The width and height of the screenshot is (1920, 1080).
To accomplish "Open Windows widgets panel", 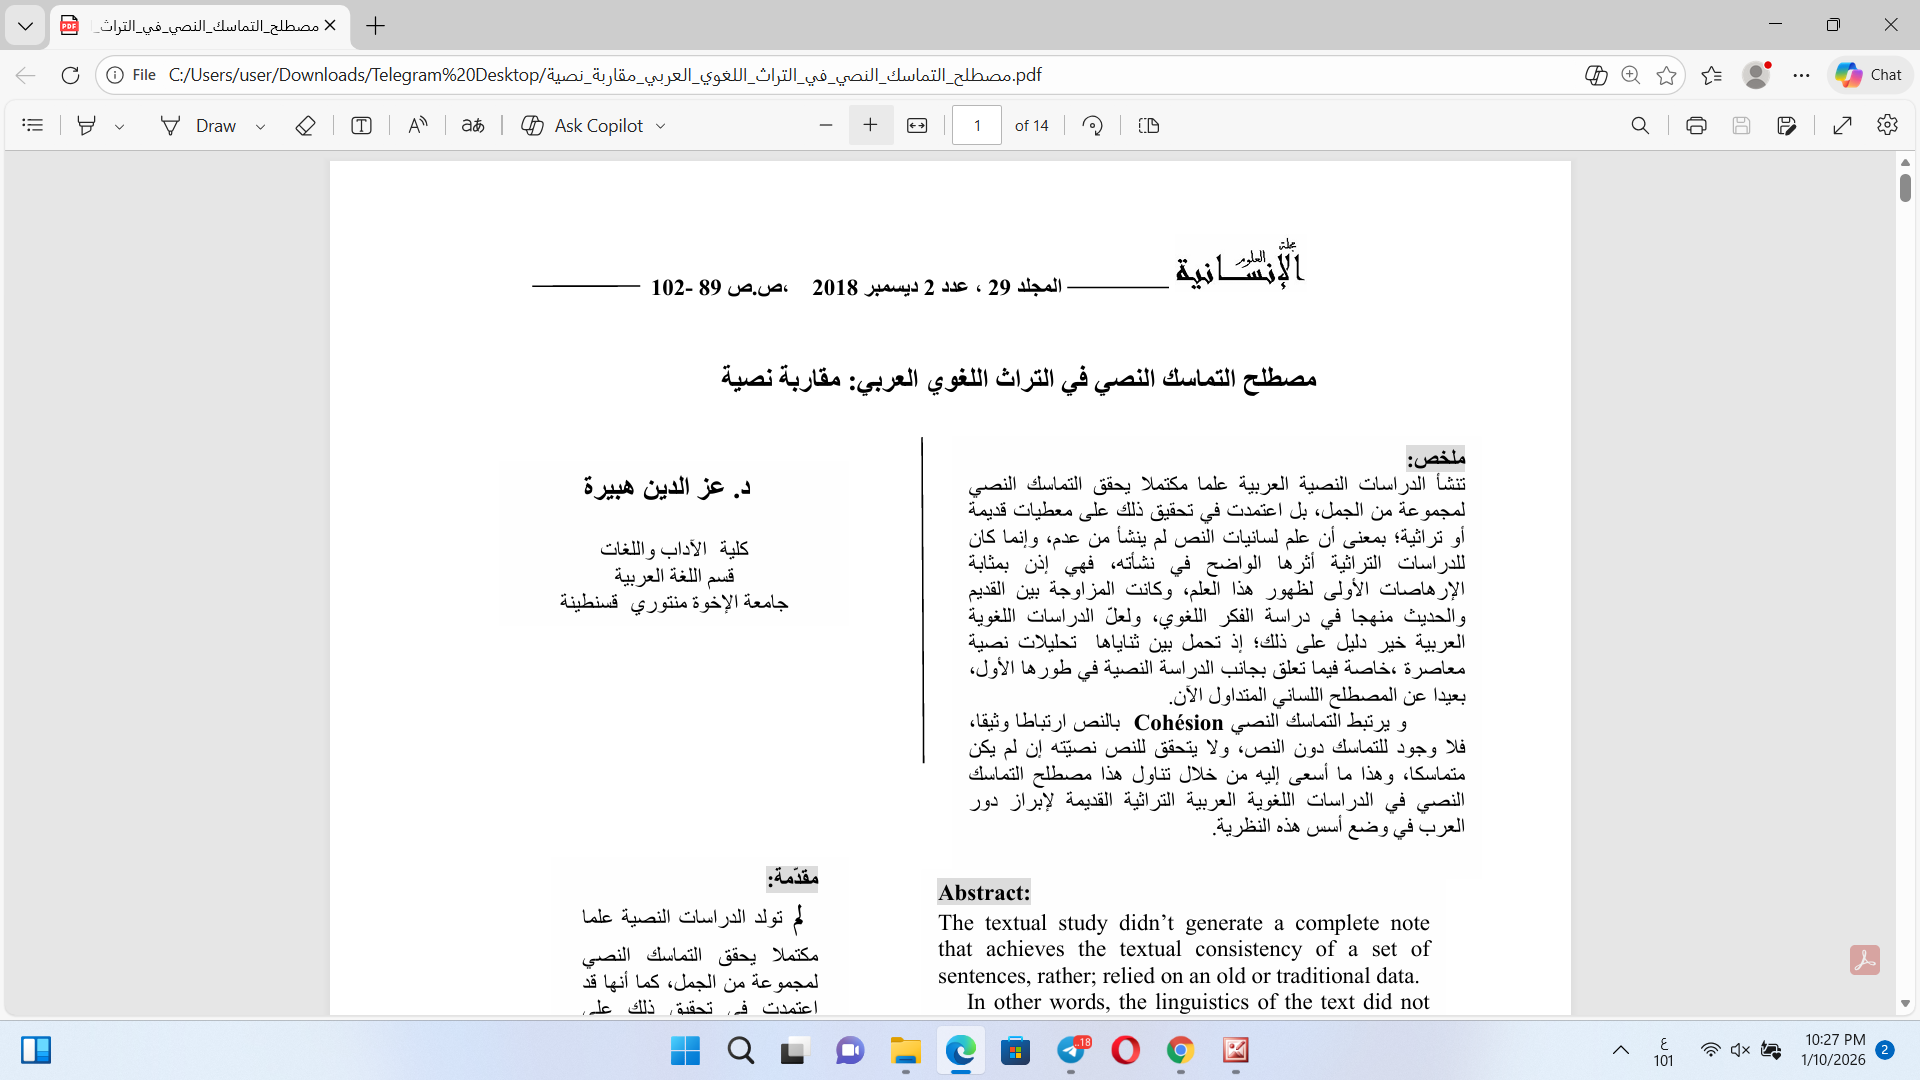I will (36, 1050).
